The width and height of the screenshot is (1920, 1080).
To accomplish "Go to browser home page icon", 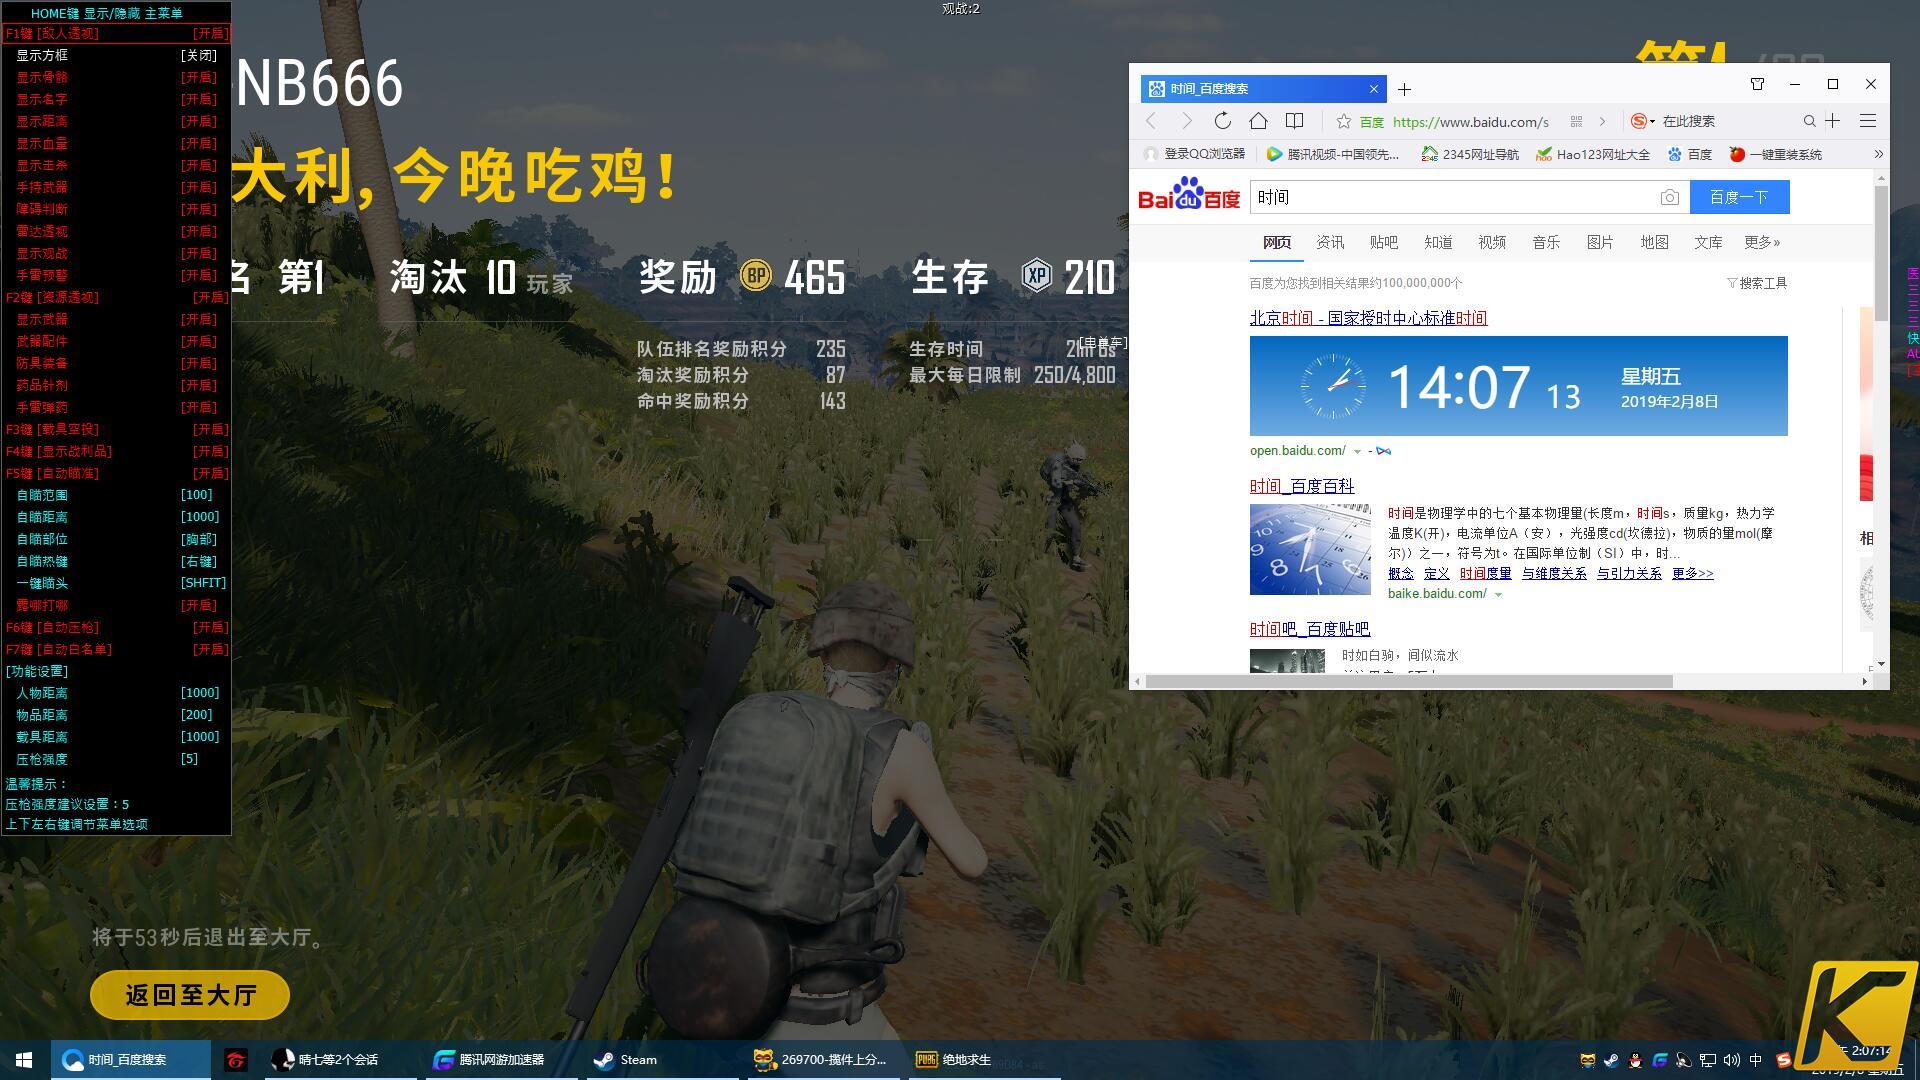I will (x=1258, y=121).
